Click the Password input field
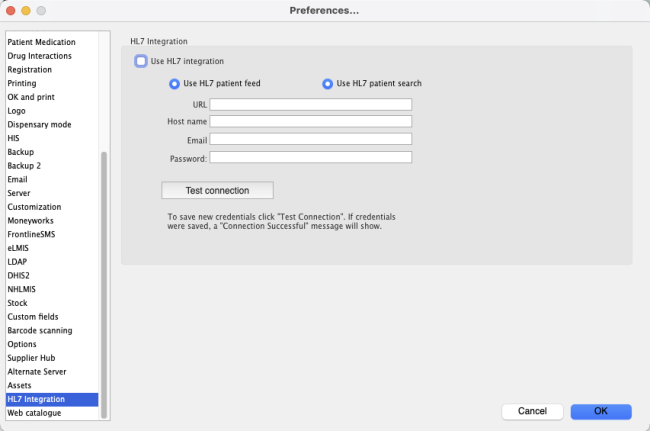This screenshot has height=431, width=650. pyautogui.click(x=311, y=158)
